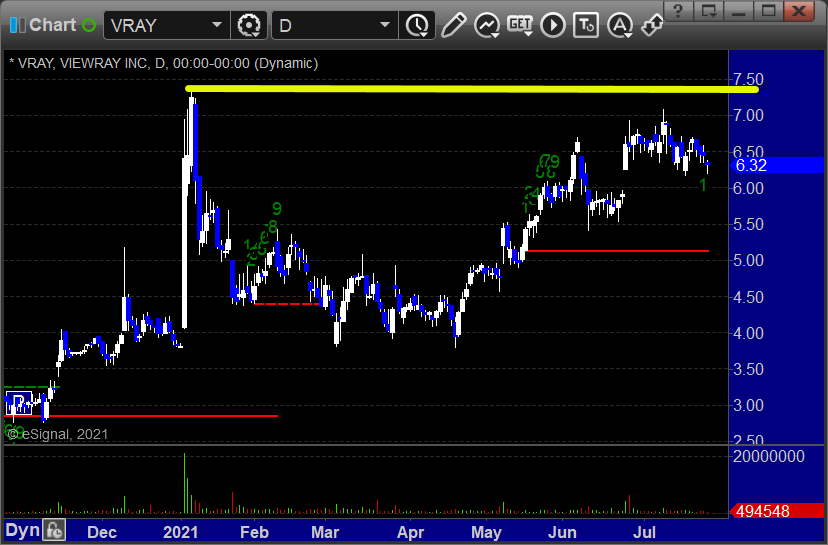Screen dimensions: 828x545
Task: Click the 20000000 volume scale label
Action: [768, 456]
